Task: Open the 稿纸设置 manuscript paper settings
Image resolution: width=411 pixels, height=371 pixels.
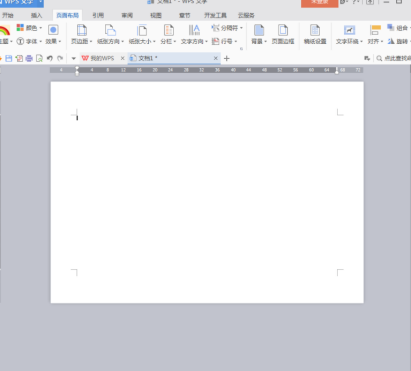Action: [x=315, y=34]
